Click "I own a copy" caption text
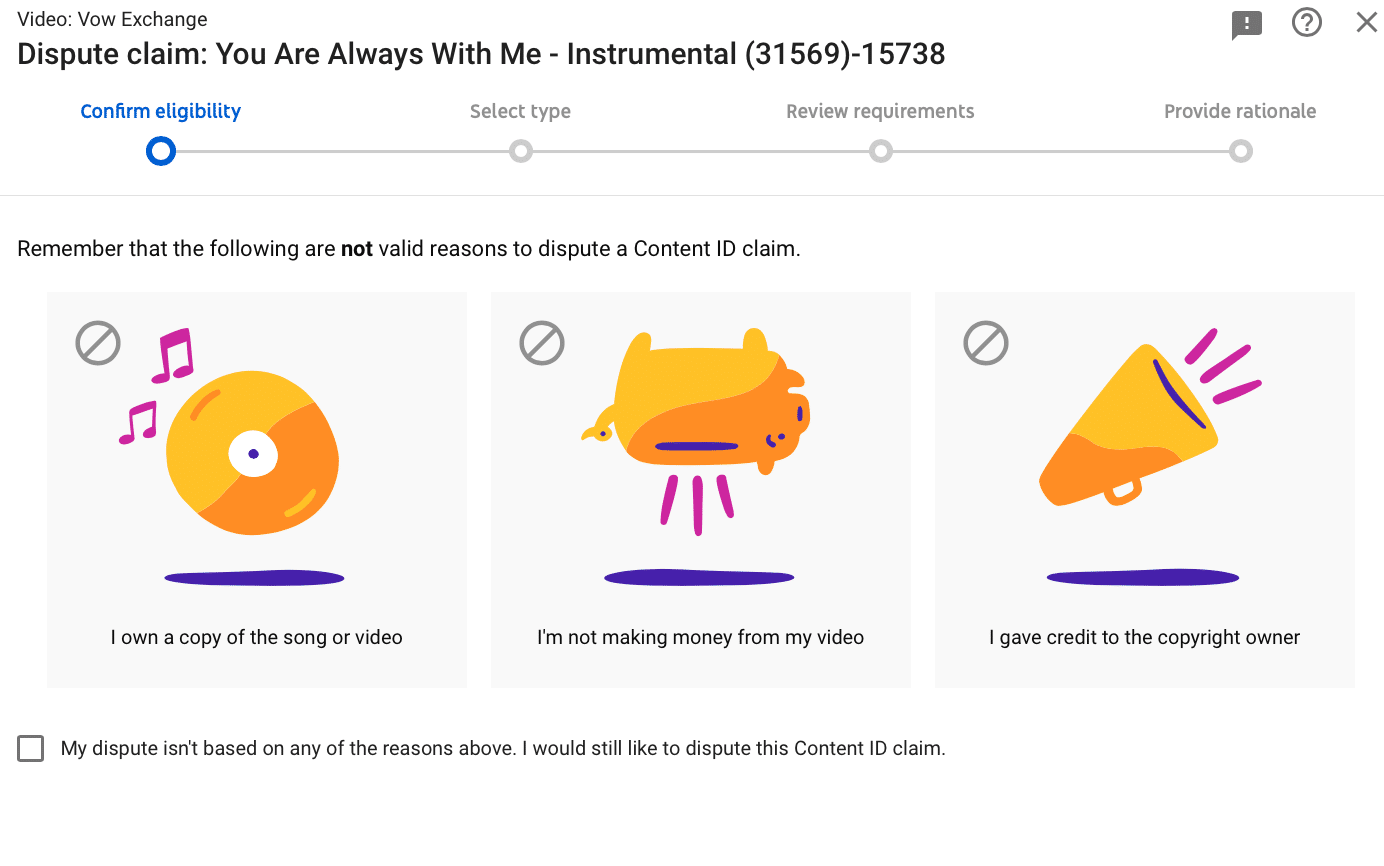This screenshot has width=1384, height=866. point(257,637)
